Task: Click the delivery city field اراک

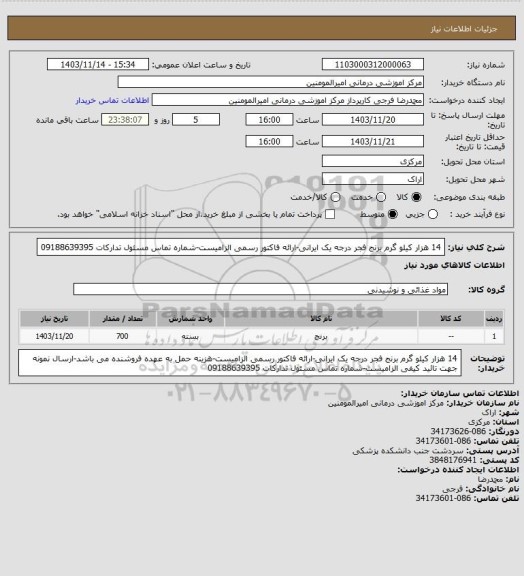Action: pyautogui.click(x=373, y=179)
